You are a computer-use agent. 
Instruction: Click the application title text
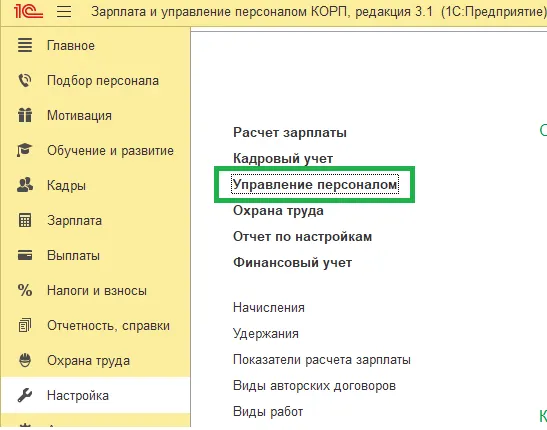pos(319,12)
